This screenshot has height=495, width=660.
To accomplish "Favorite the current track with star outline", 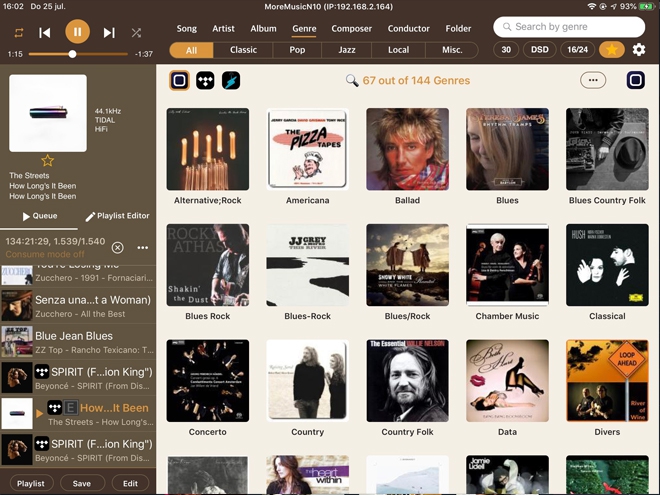I will pos(48,160).
